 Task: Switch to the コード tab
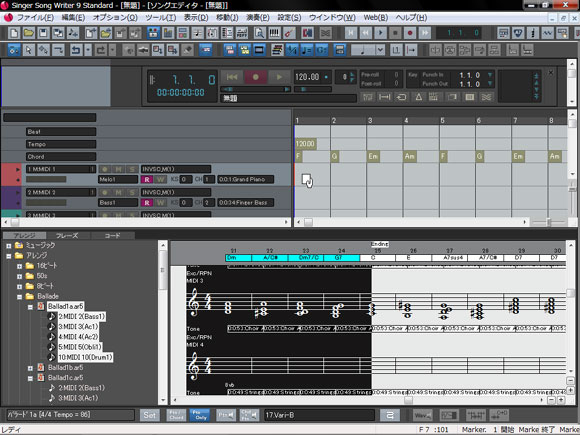pyautogui.click(x=112, y=235)
